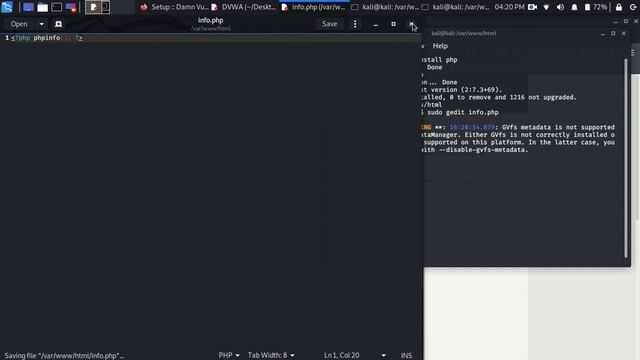Switch to second workspace thumbnail
Image resolution: width=640 pixels, height=360 pixels.
105,7
